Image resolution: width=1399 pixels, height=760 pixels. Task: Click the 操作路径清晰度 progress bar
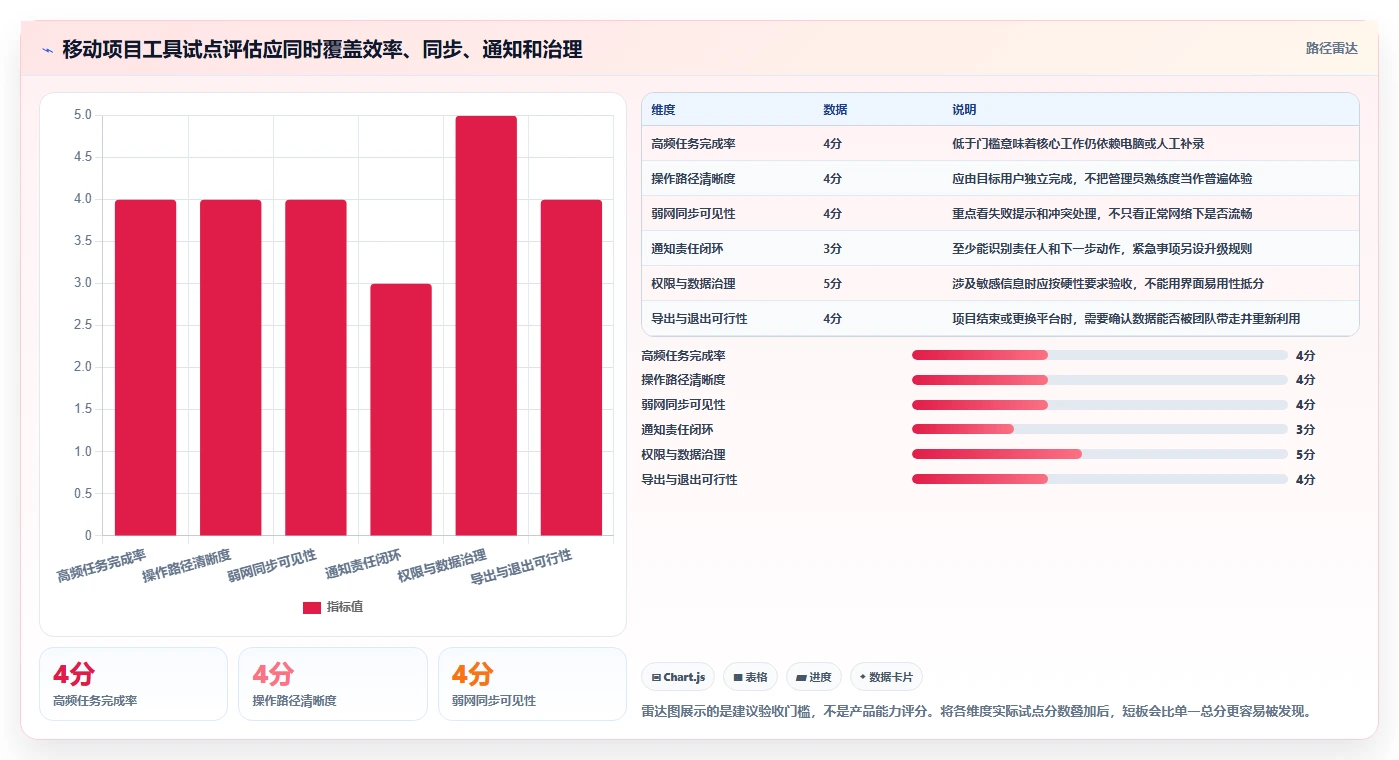[x=1100, y=380]
